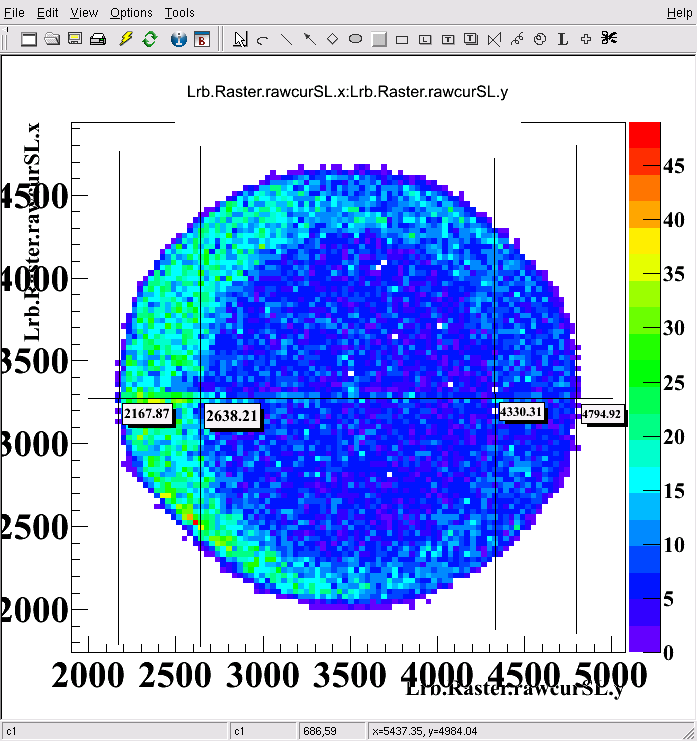Open the File menu
697x741 pixels.
pyautogui.click(x=14, y=13)
